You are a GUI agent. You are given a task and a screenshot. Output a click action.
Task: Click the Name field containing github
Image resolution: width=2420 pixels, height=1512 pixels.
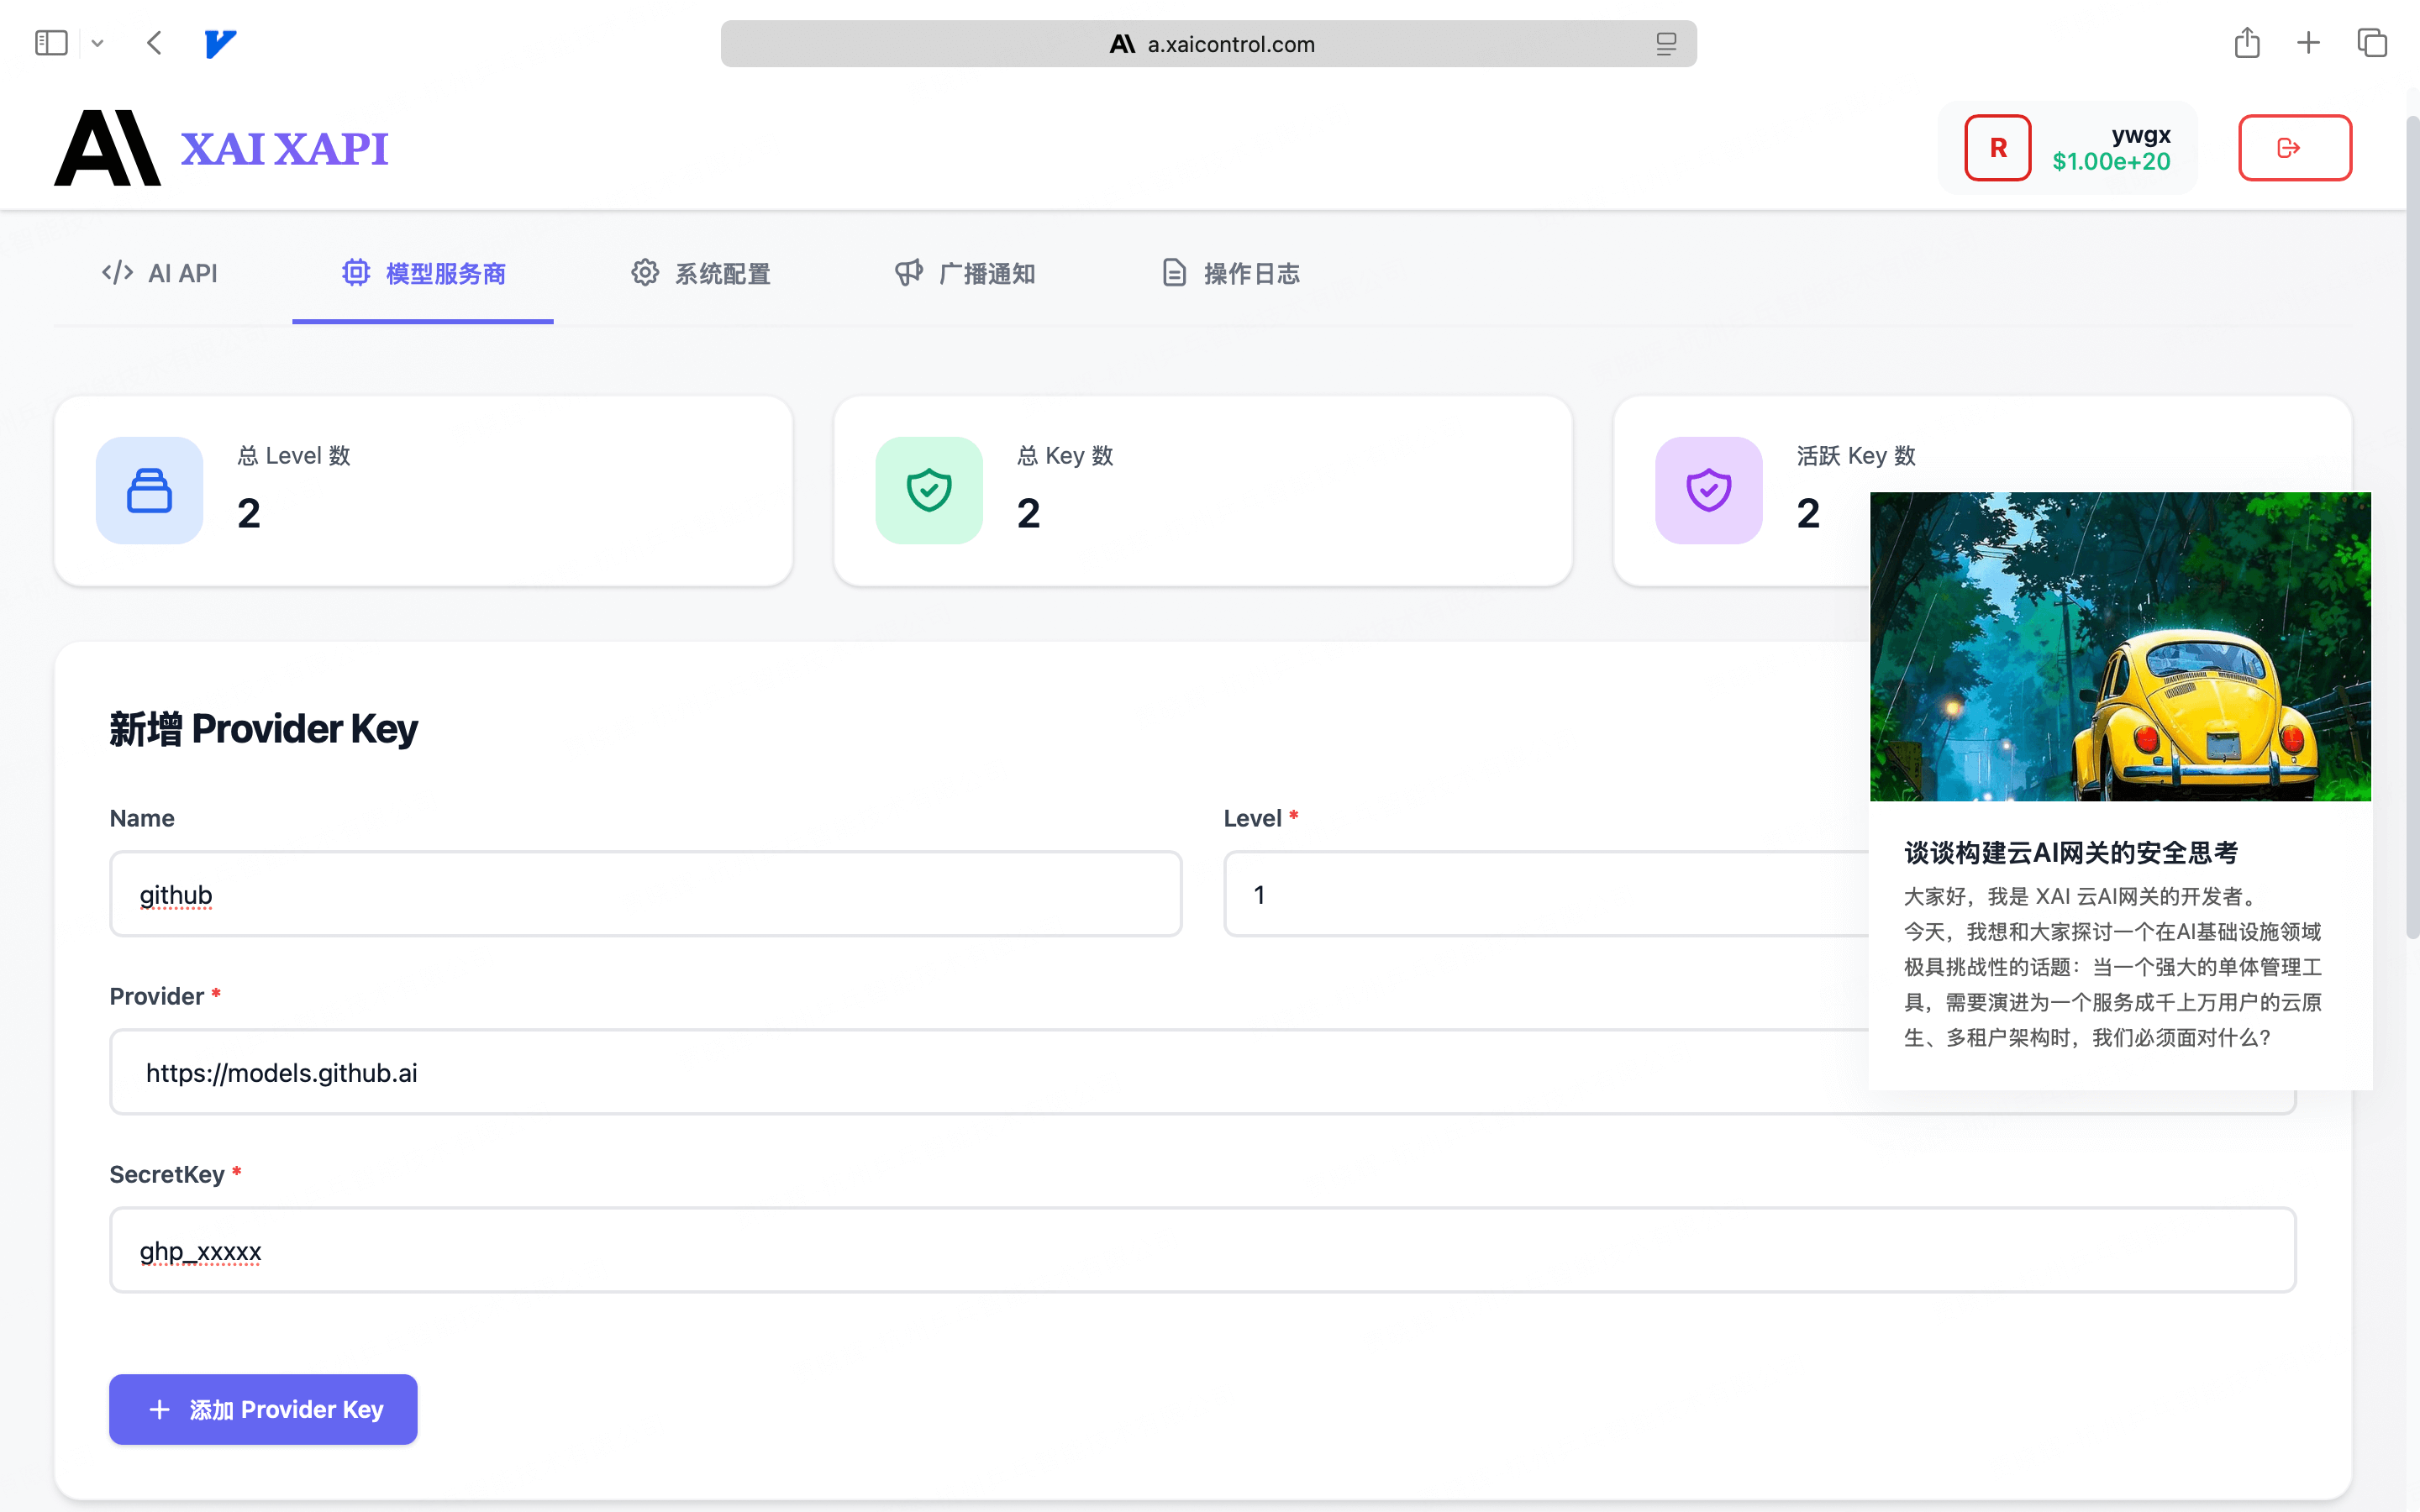pos(645,894)
